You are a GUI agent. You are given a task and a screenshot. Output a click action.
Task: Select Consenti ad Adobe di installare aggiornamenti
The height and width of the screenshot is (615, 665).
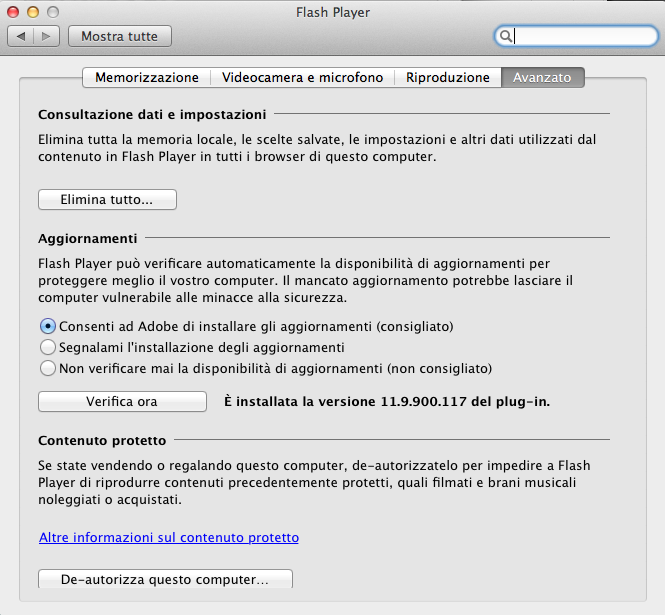47,326
